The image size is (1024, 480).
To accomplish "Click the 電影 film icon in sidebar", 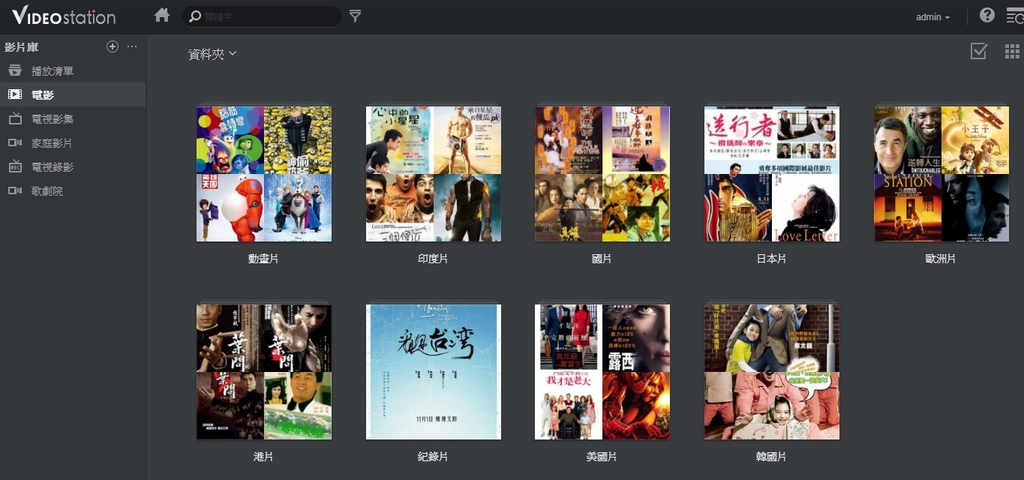I will tap(15, 95).
